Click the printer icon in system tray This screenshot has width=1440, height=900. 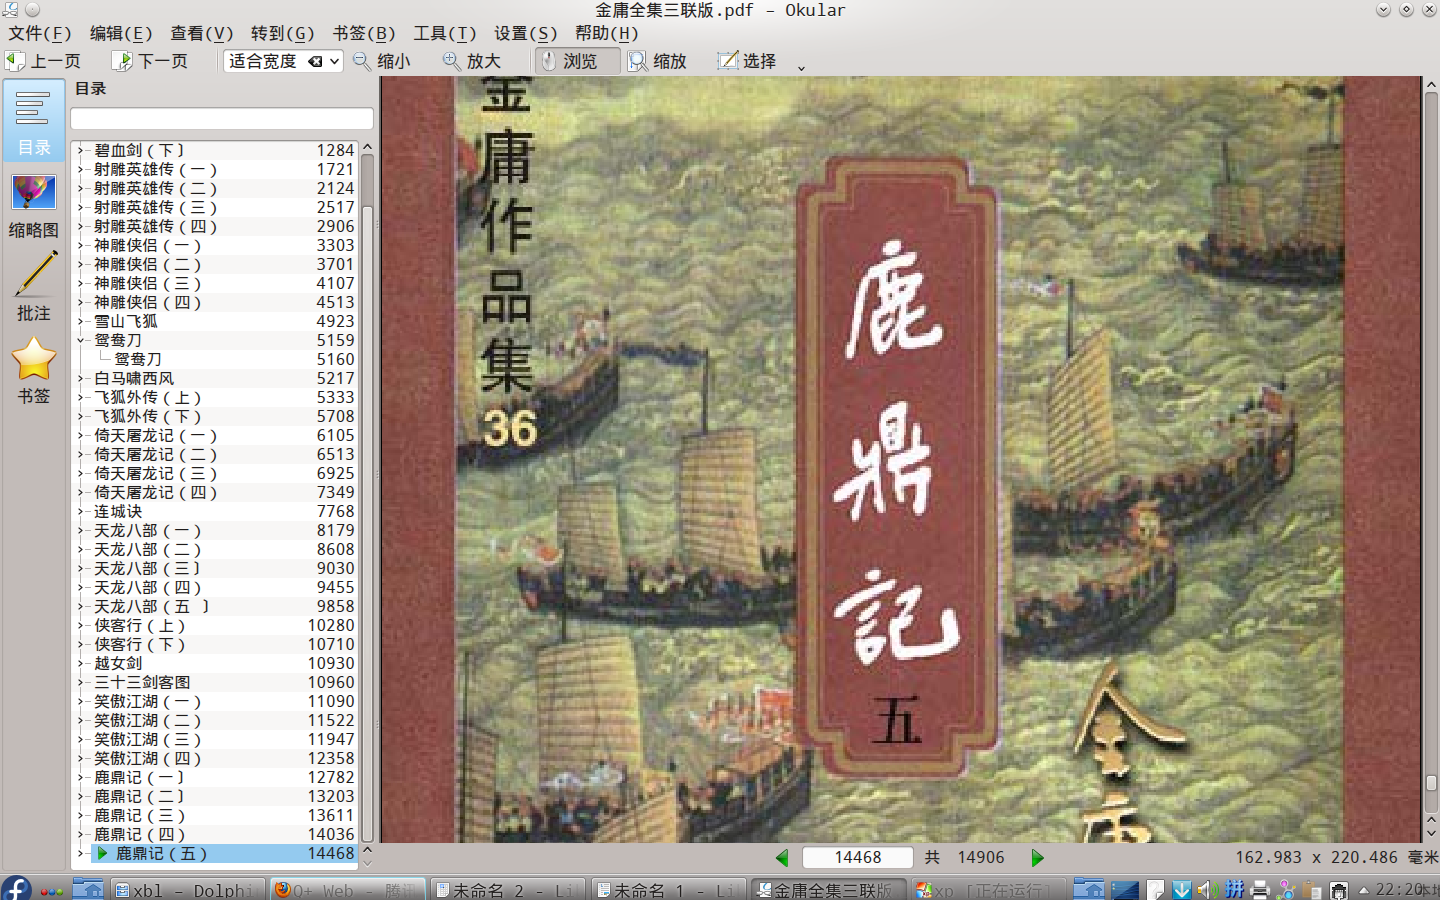click(1260, 889)
